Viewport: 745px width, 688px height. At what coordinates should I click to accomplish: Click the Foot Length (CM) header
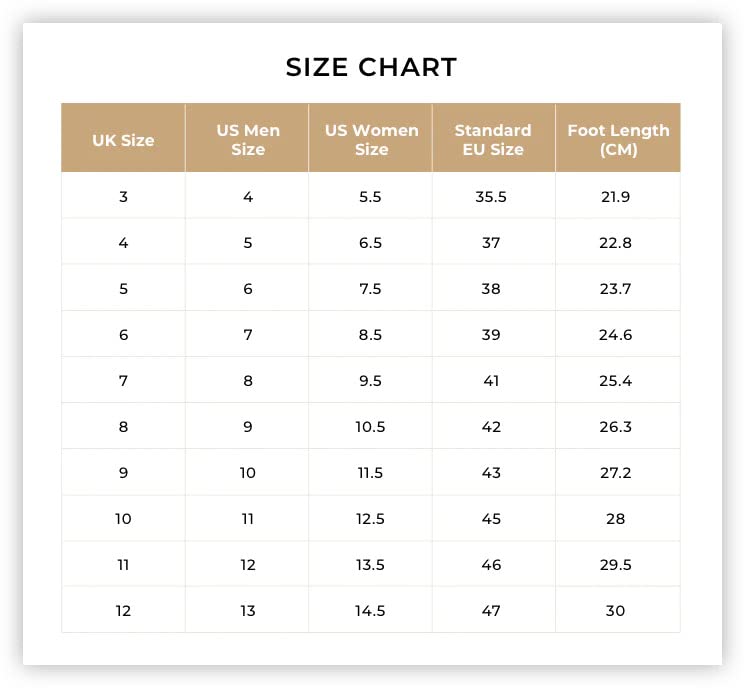(618, 138)
